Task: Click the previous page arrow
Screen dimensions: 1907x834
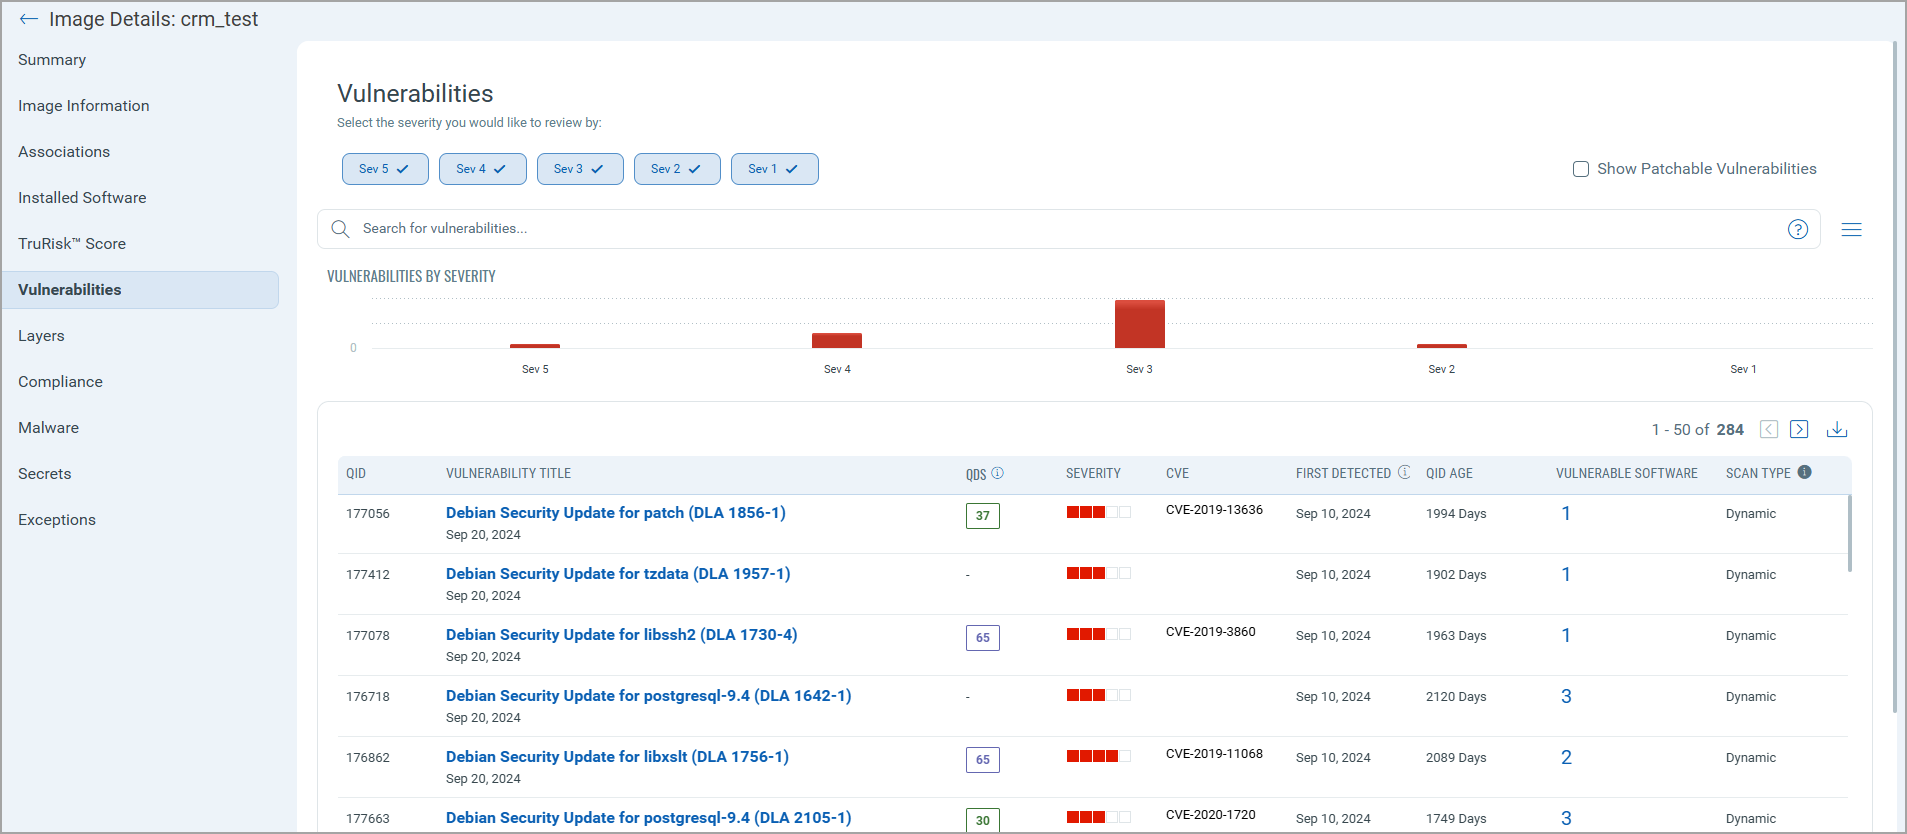Action: click(x=1768, y=429)
